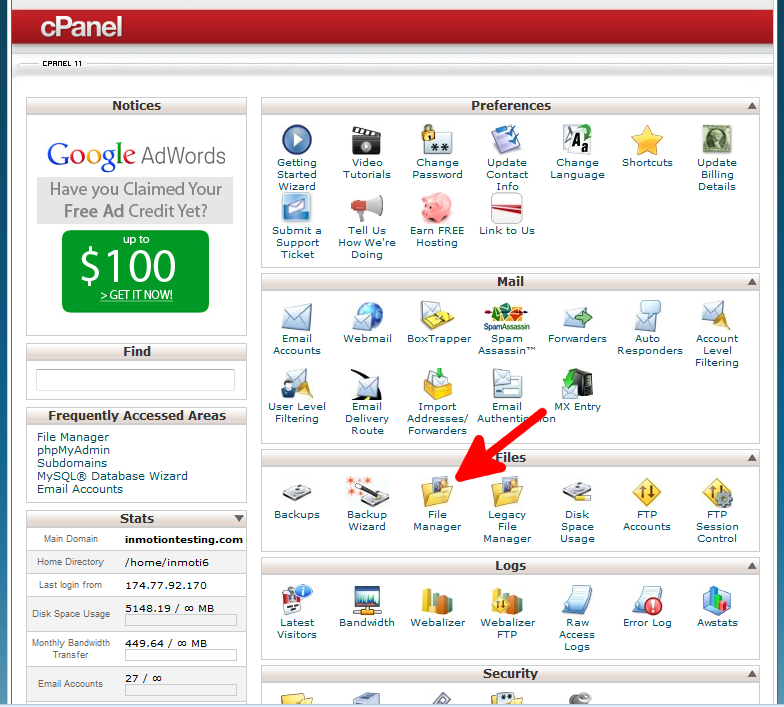Collapse the Logs section
This screenshot has width=784, height=707.
pyautogui.click(x=752, y=566)
